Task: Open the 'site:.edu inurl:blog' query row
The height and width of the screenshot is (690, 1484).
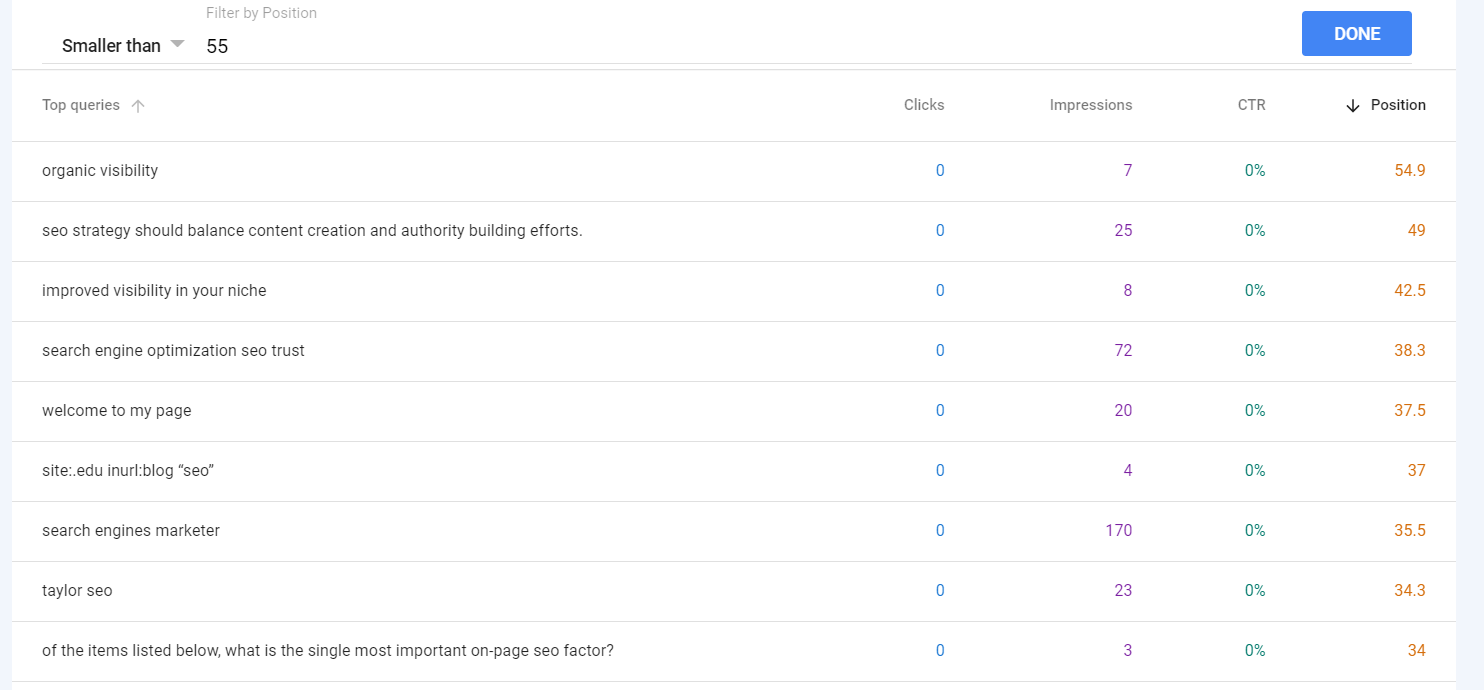Action: click(x=128, y=471)
